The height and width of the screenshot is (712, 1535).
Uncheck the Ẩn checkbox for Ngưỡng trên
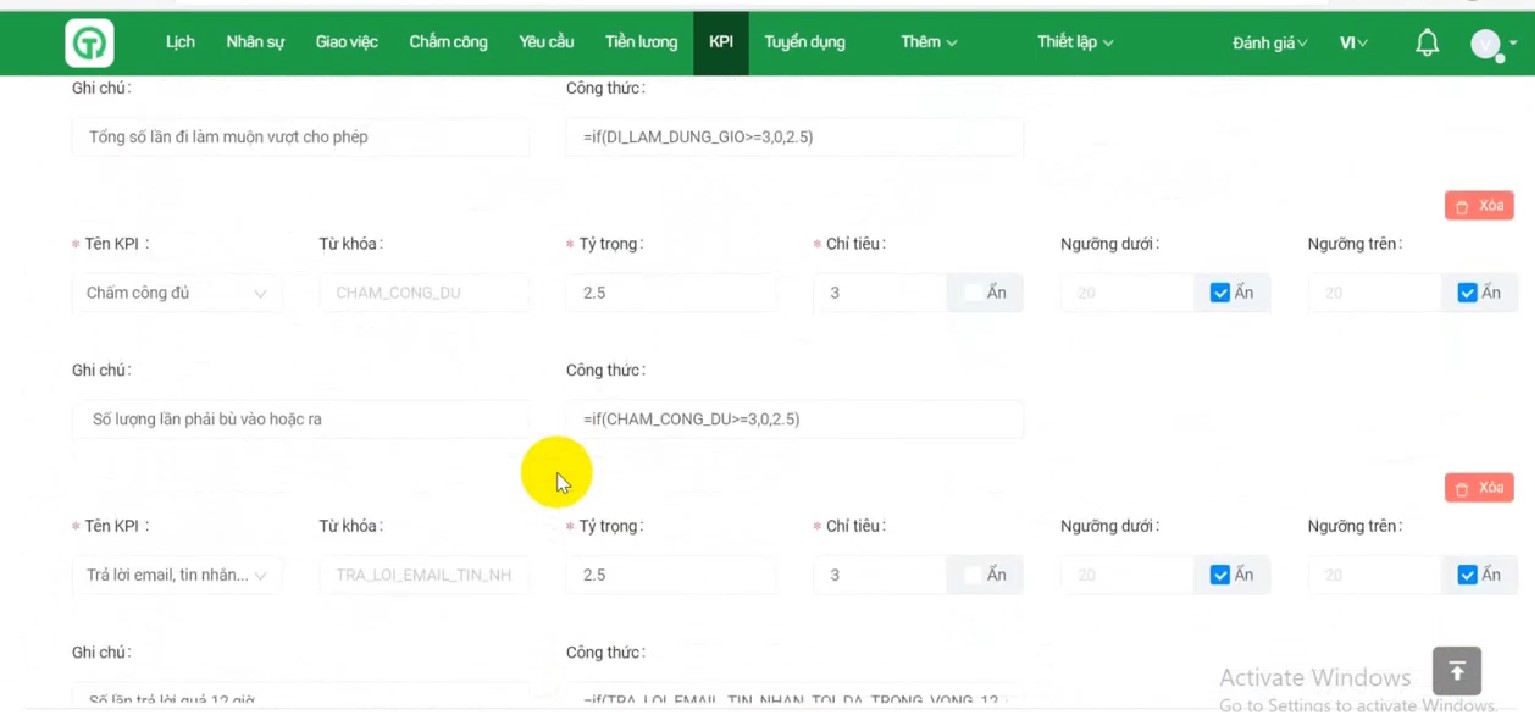pyautogui.click(x=1466, y=292)
